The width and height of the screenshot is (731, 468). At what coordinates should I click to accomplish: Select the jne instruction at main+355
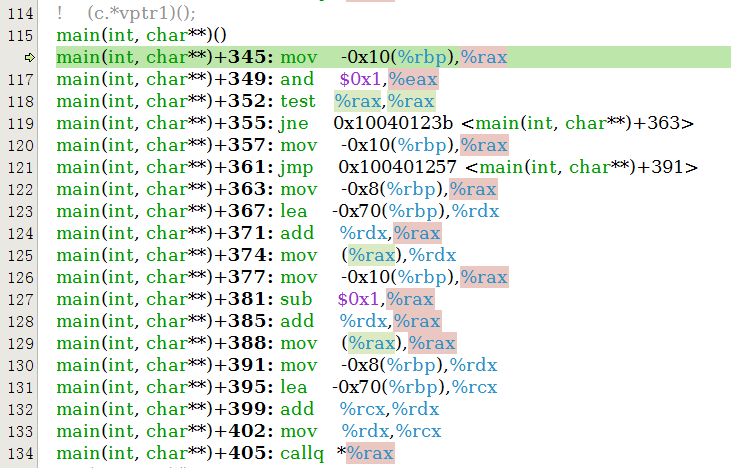pyautogui.click(x=294, y=123)
